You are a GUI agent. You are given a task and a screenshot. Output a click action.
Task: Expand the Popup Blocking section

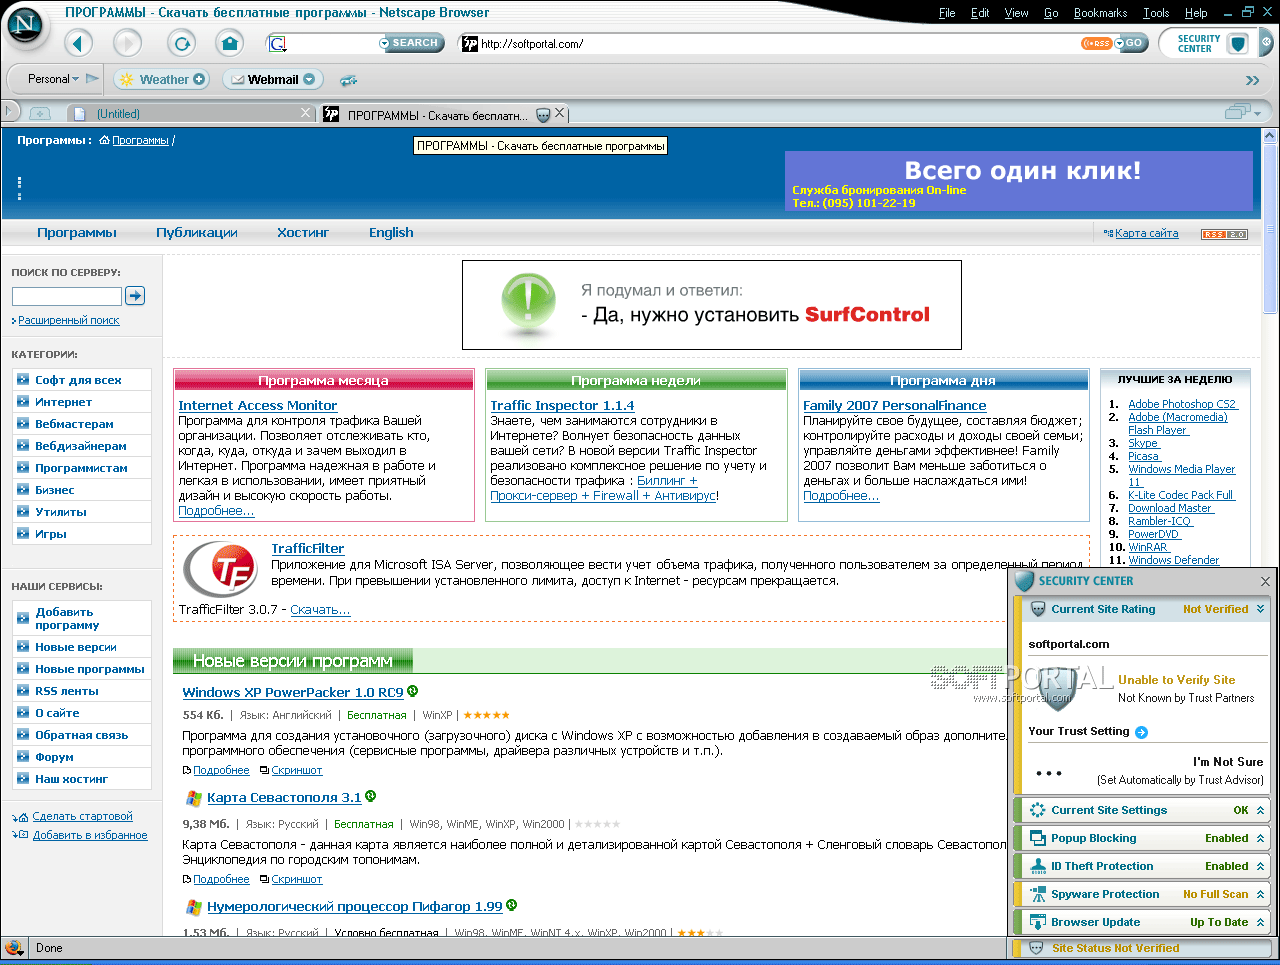pyautogui.click(x=1260, y=838)
